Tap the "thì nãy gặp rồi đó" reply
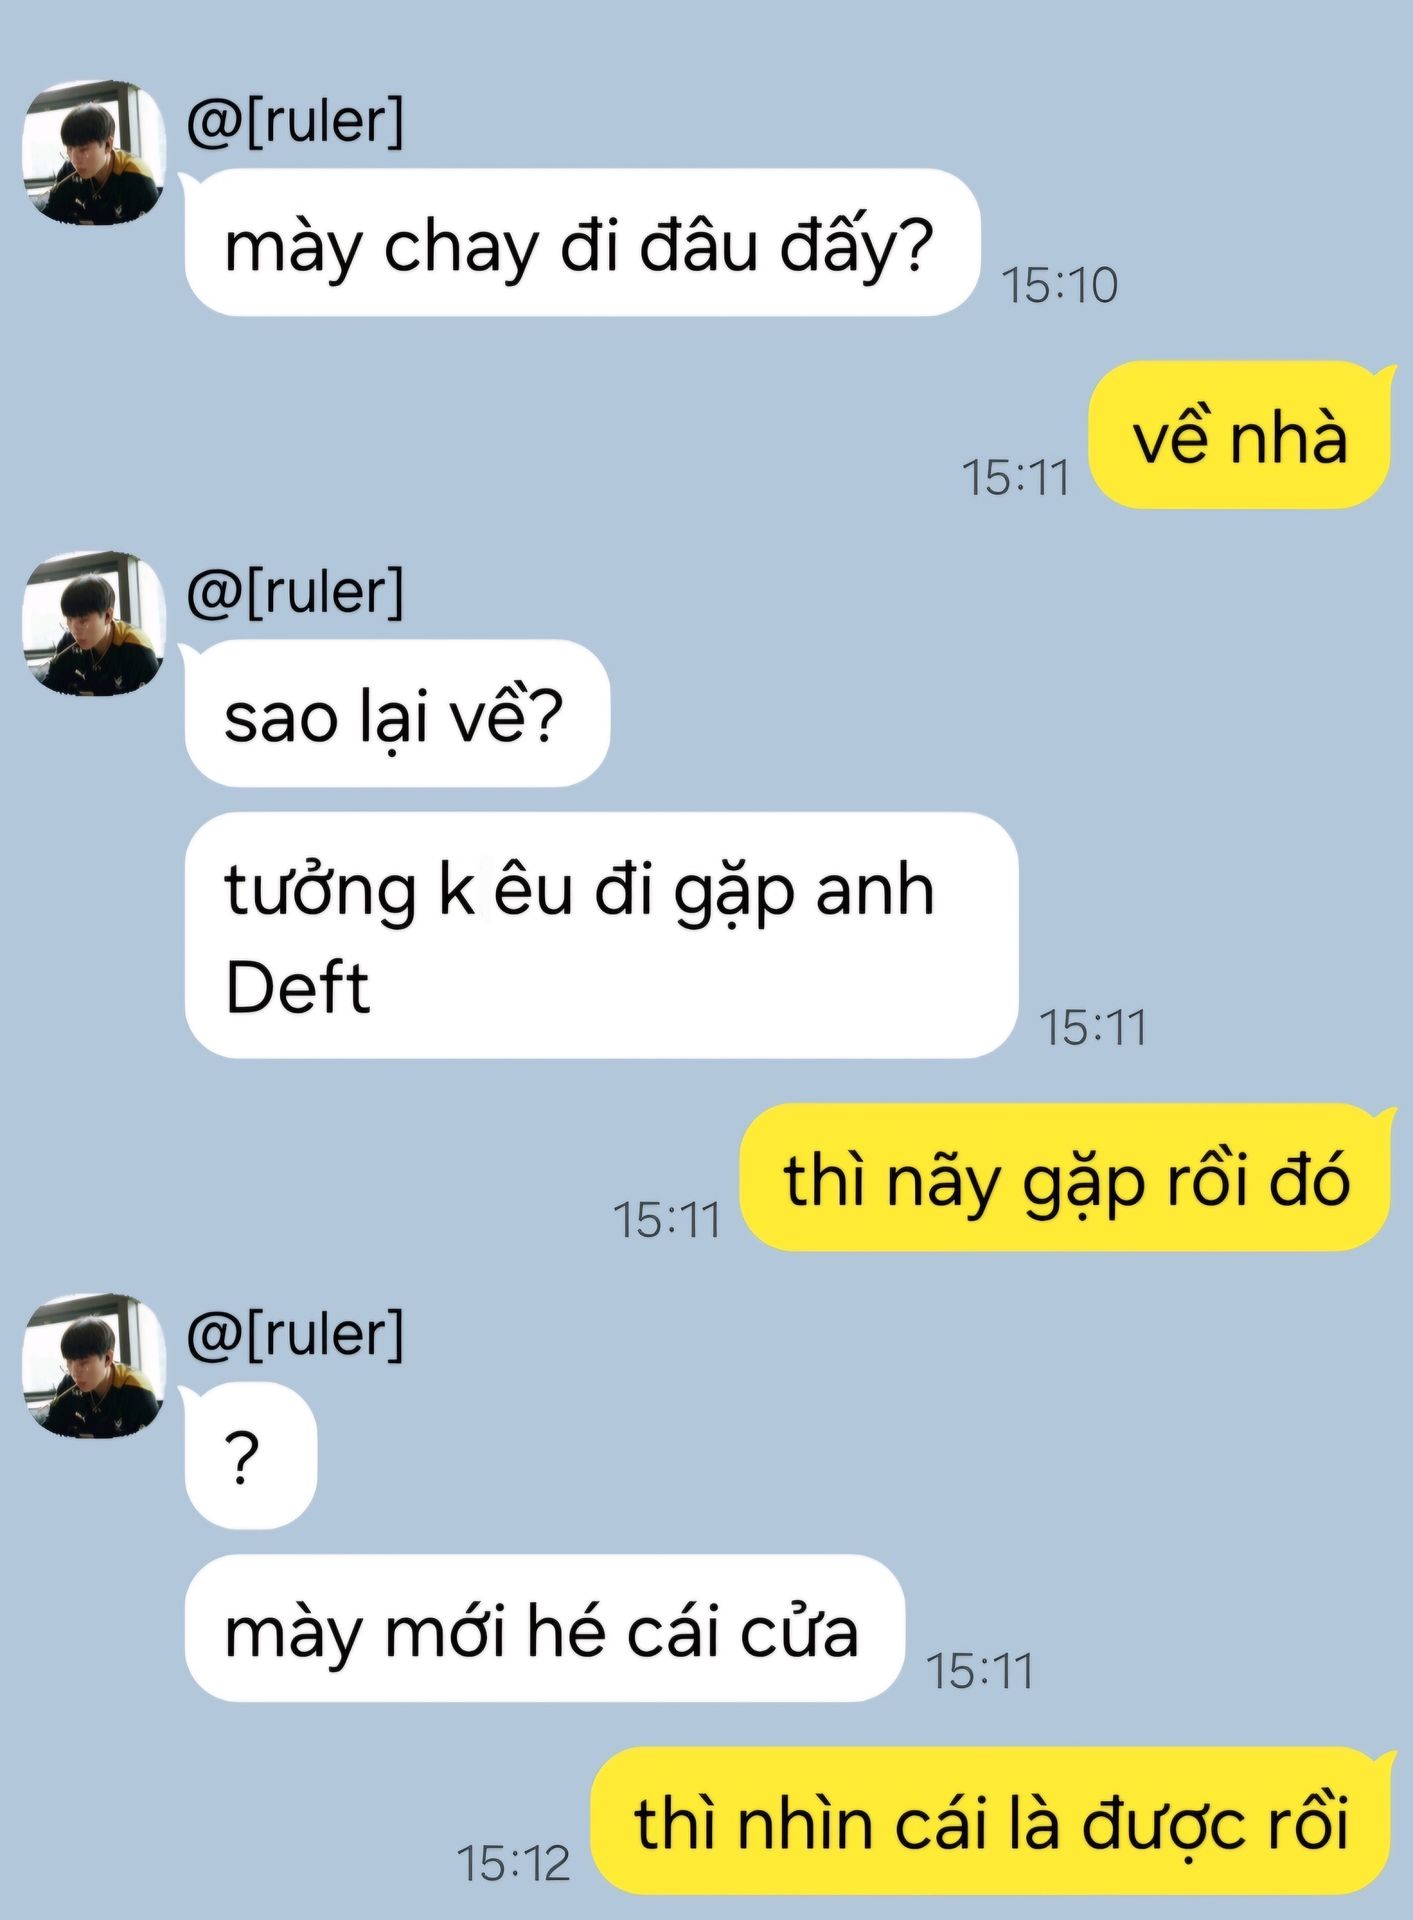Image resolution: width=1413 pixels, height=1920 pixels. point(1065,1178)
